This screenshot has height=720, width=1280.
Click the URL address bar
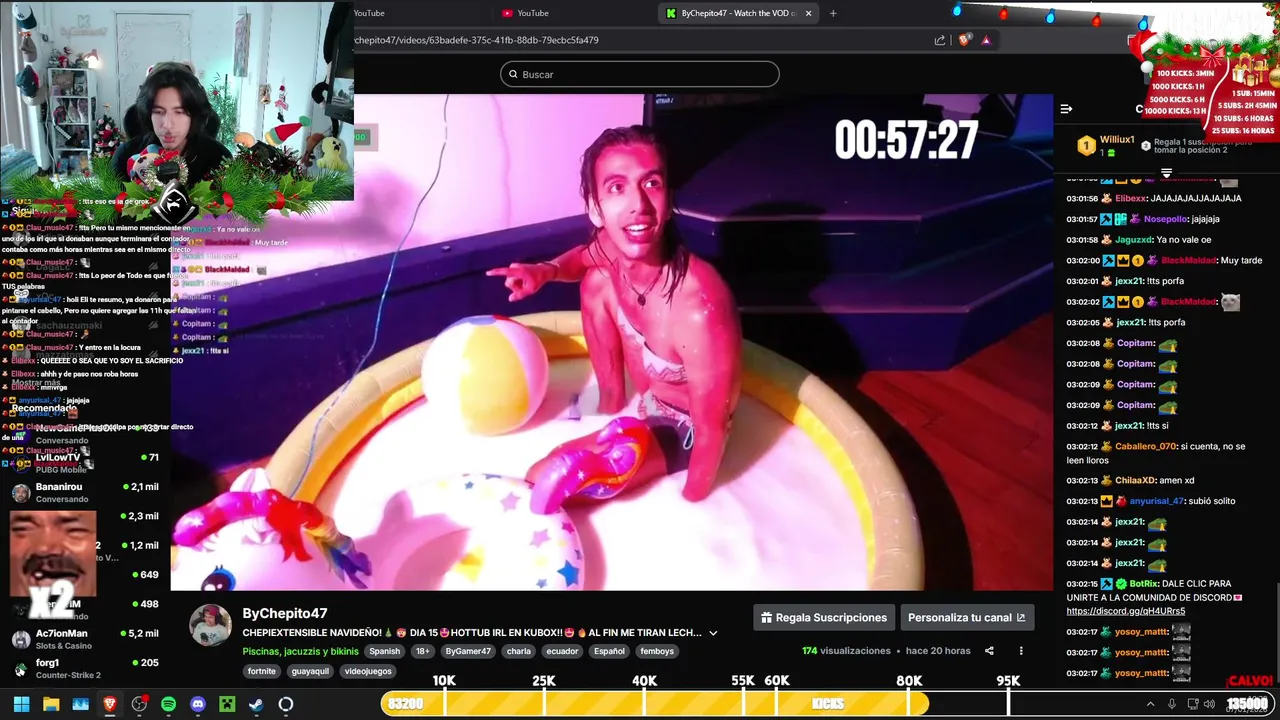640,40
